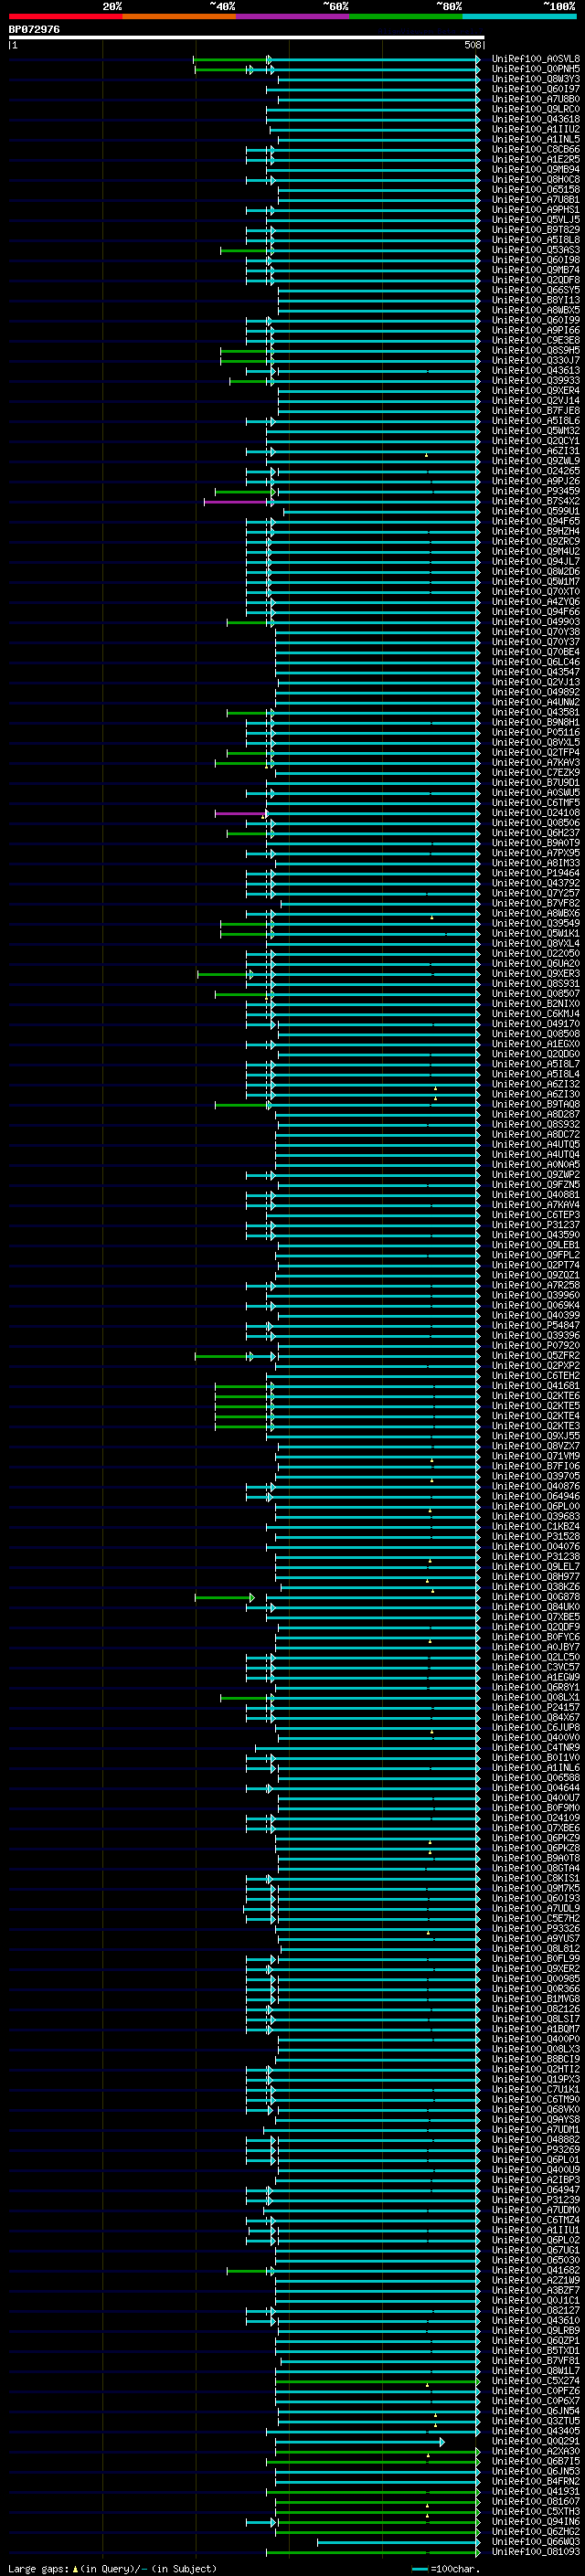This screenshot has width=585, height=2576.
Task: Open hit UniRef100_P93269
Action: [536, 2151]
